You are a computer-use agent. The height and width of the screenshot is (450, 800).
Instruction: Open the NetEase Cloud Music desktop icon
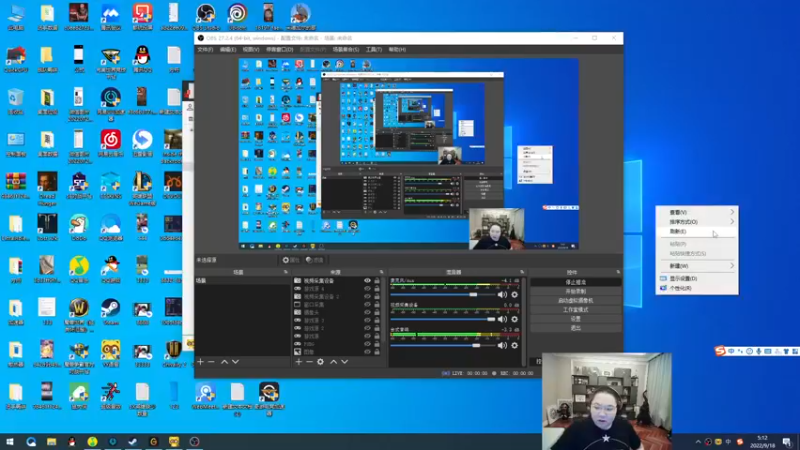click(111, 143)
